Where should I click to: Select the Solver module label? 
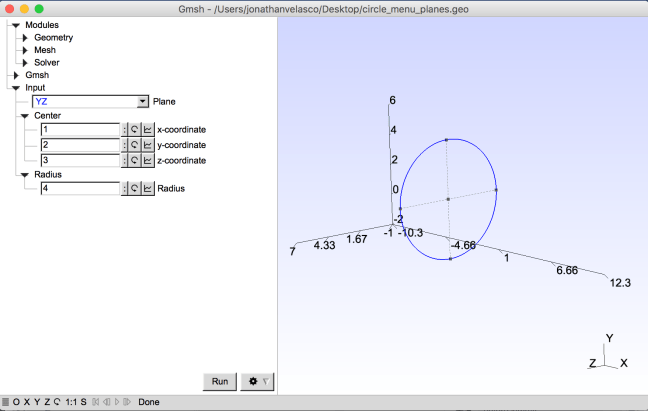tap(47, 63)
